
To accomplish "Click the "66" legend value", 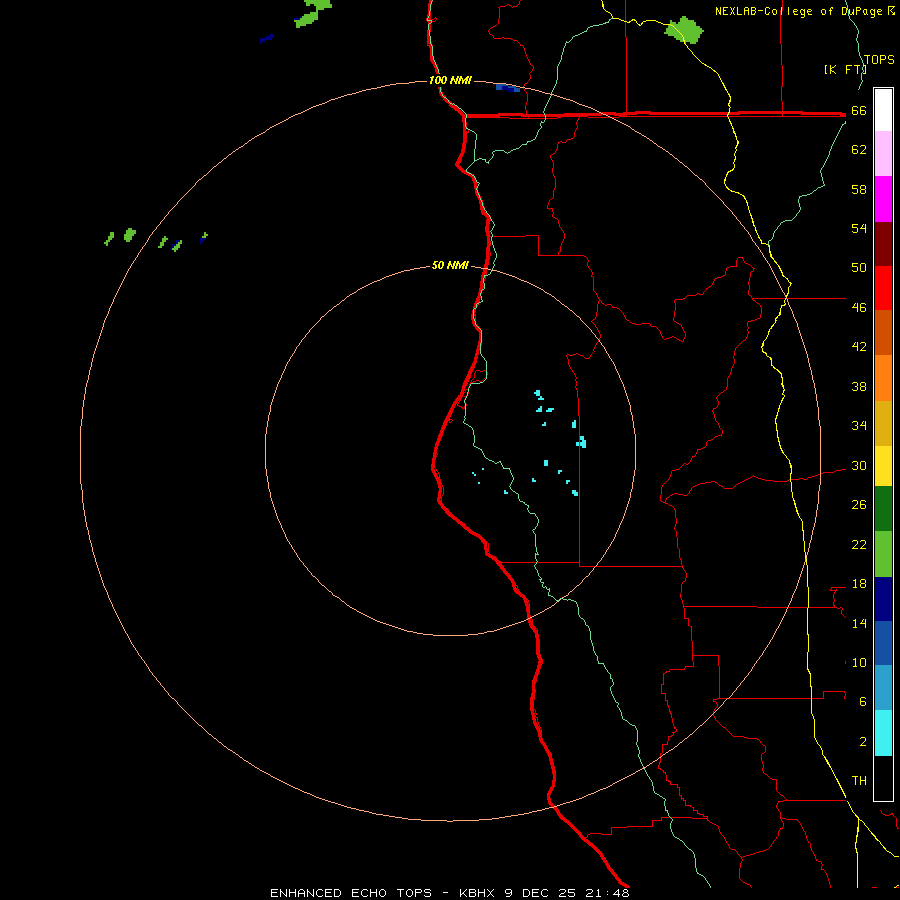I will click(859, 110).
